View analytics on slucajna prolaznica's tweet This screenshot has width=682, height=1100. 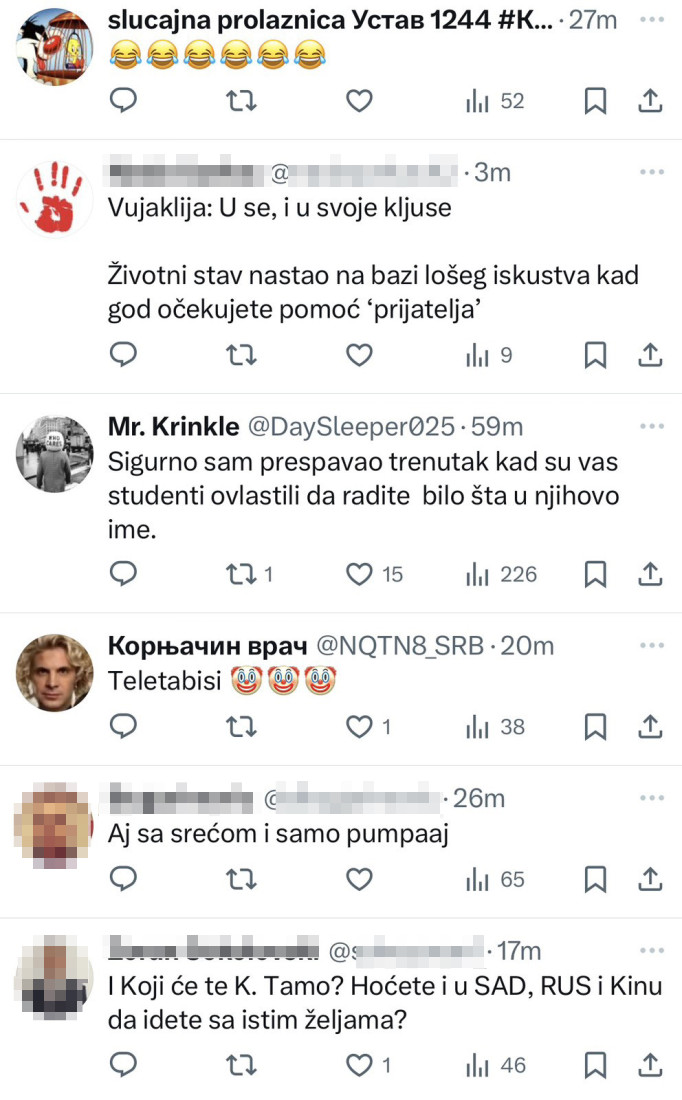479,101
